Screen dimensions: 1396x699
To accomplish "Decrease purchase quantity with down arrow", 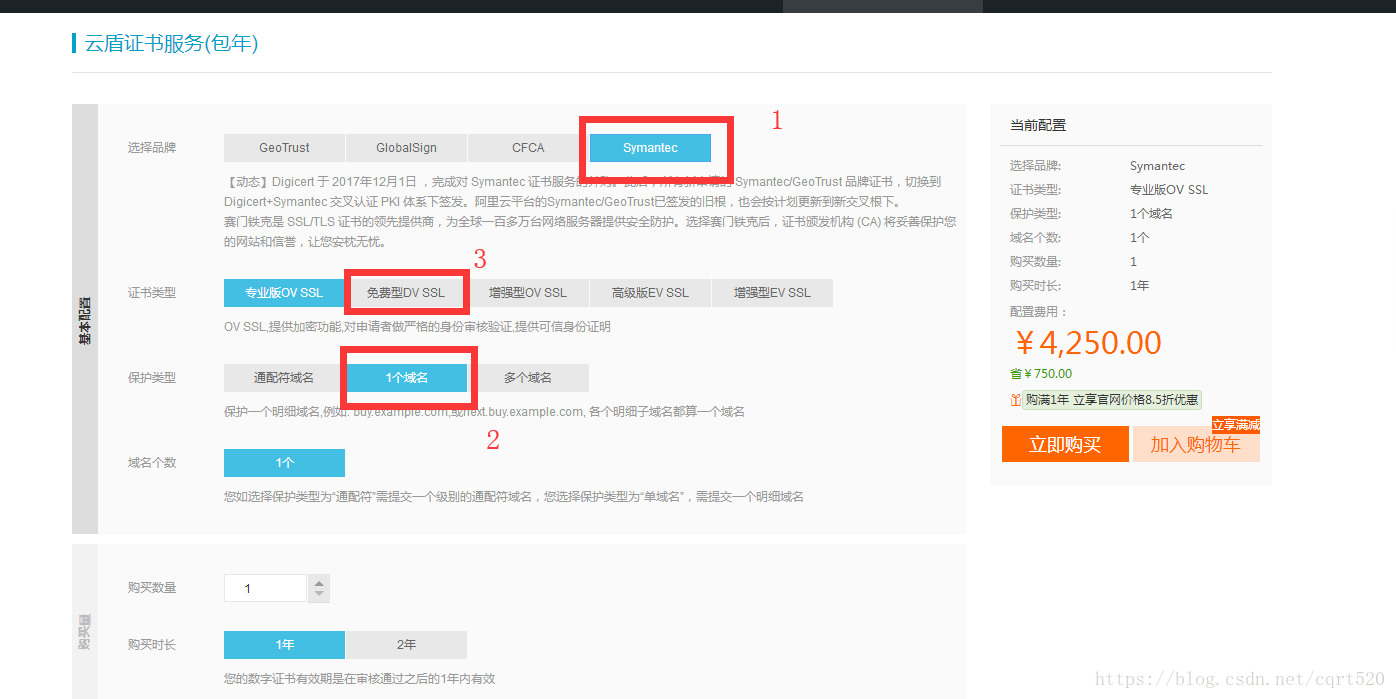I will point(319,594).
